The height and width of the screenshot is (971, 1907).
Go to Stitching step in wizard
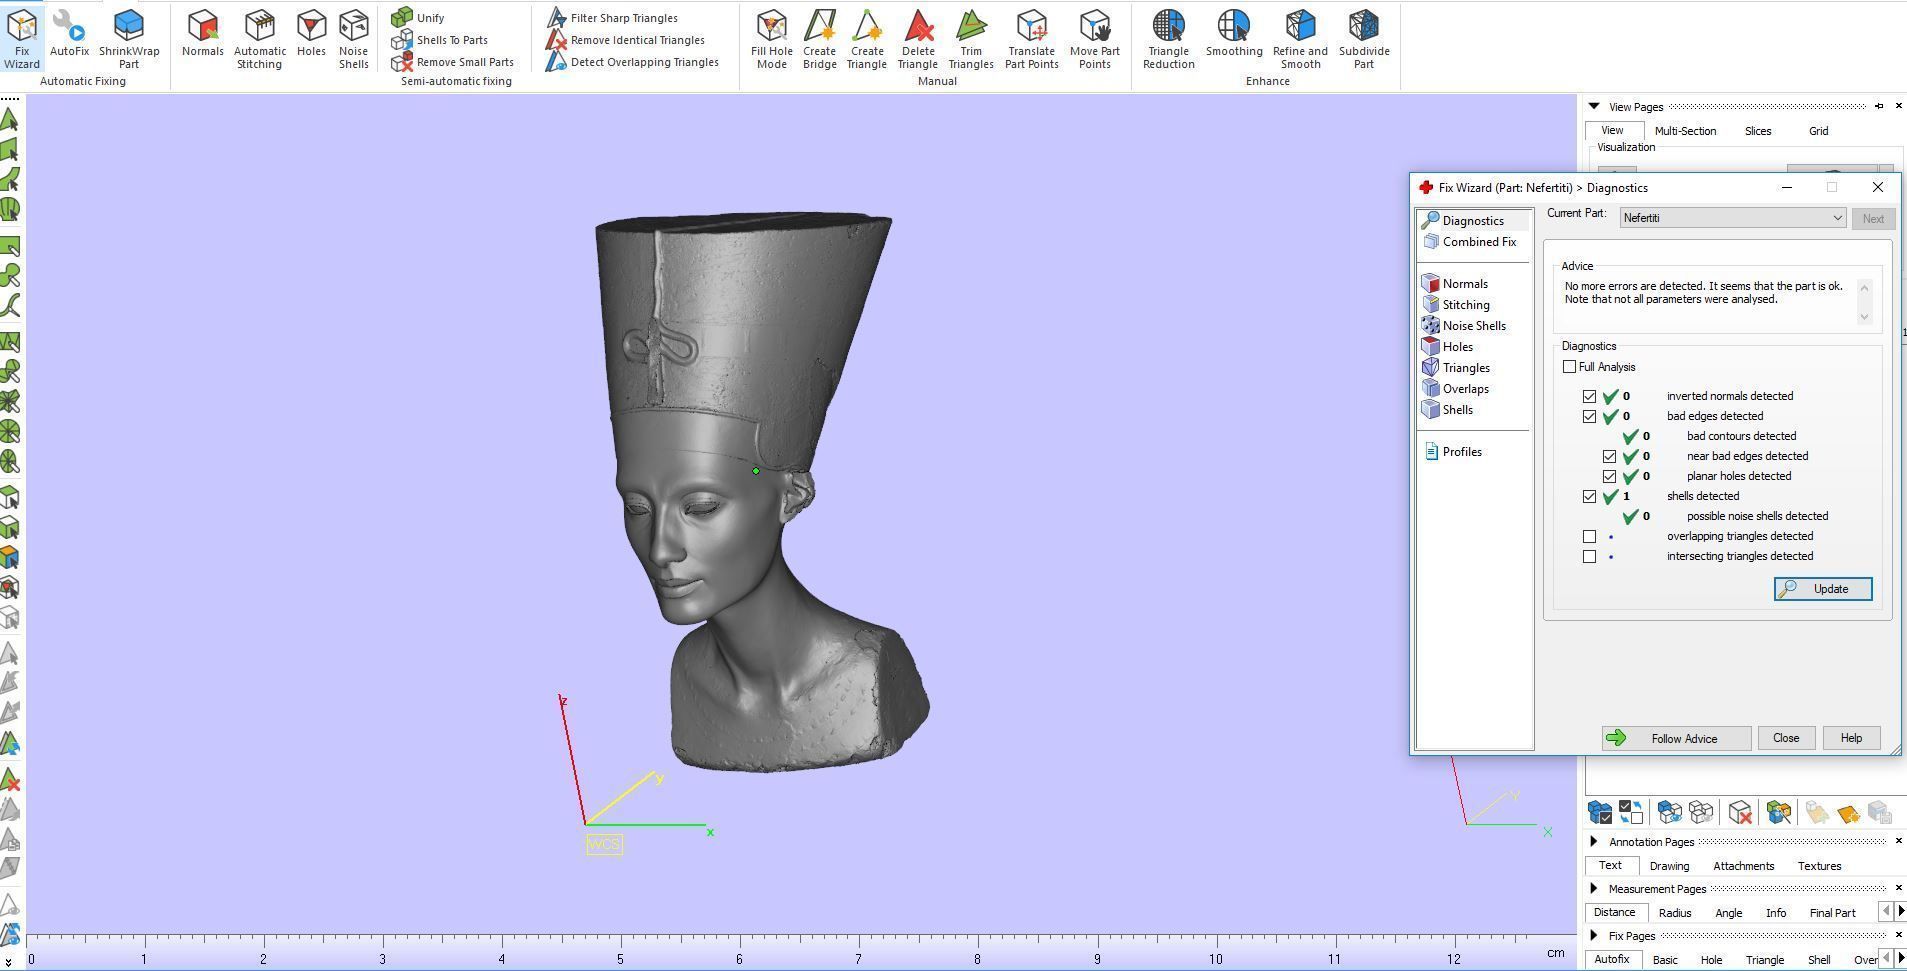click(x=1465, y=304)
